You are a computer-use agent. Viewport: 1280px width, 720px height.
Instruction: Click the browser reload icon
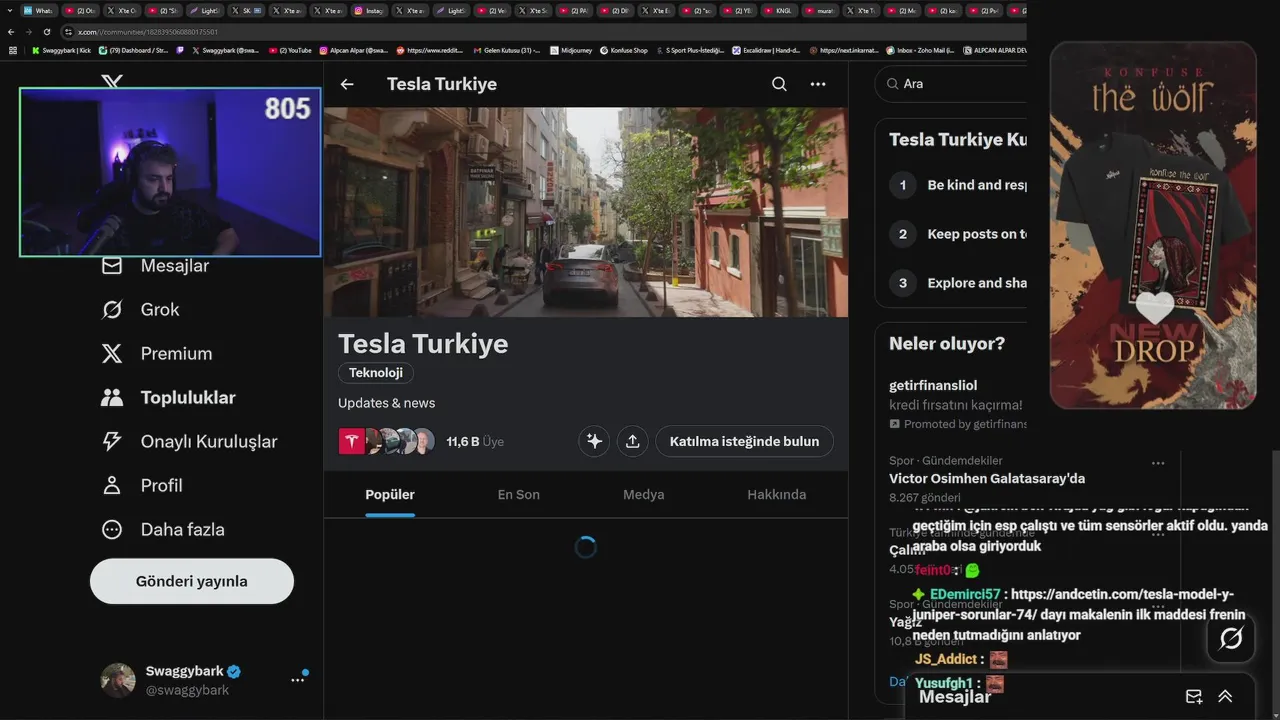(46, 32)
